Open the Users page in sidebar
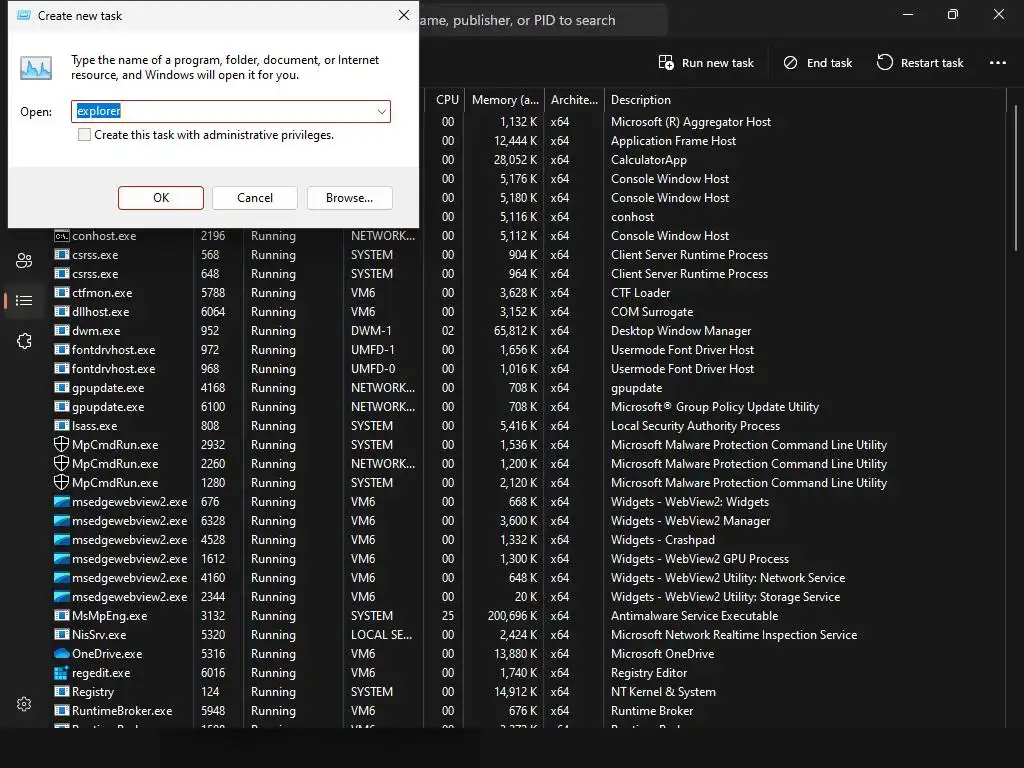 coord(24,261)
